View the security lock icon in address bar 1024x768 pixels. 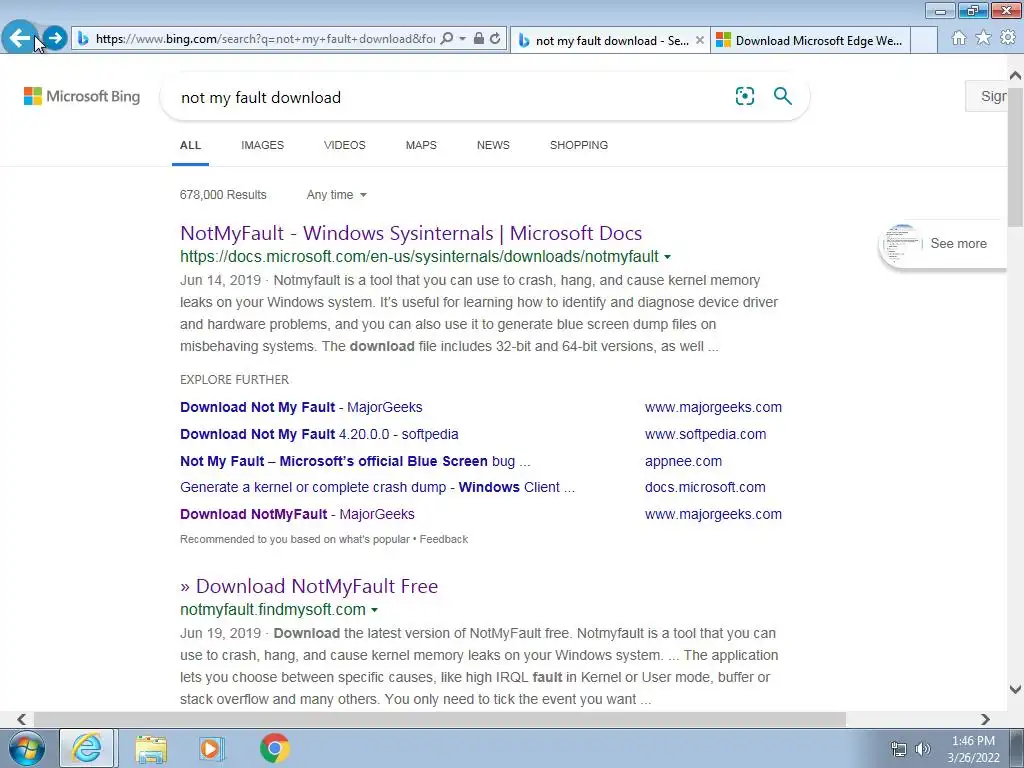[x=479, y=39]
